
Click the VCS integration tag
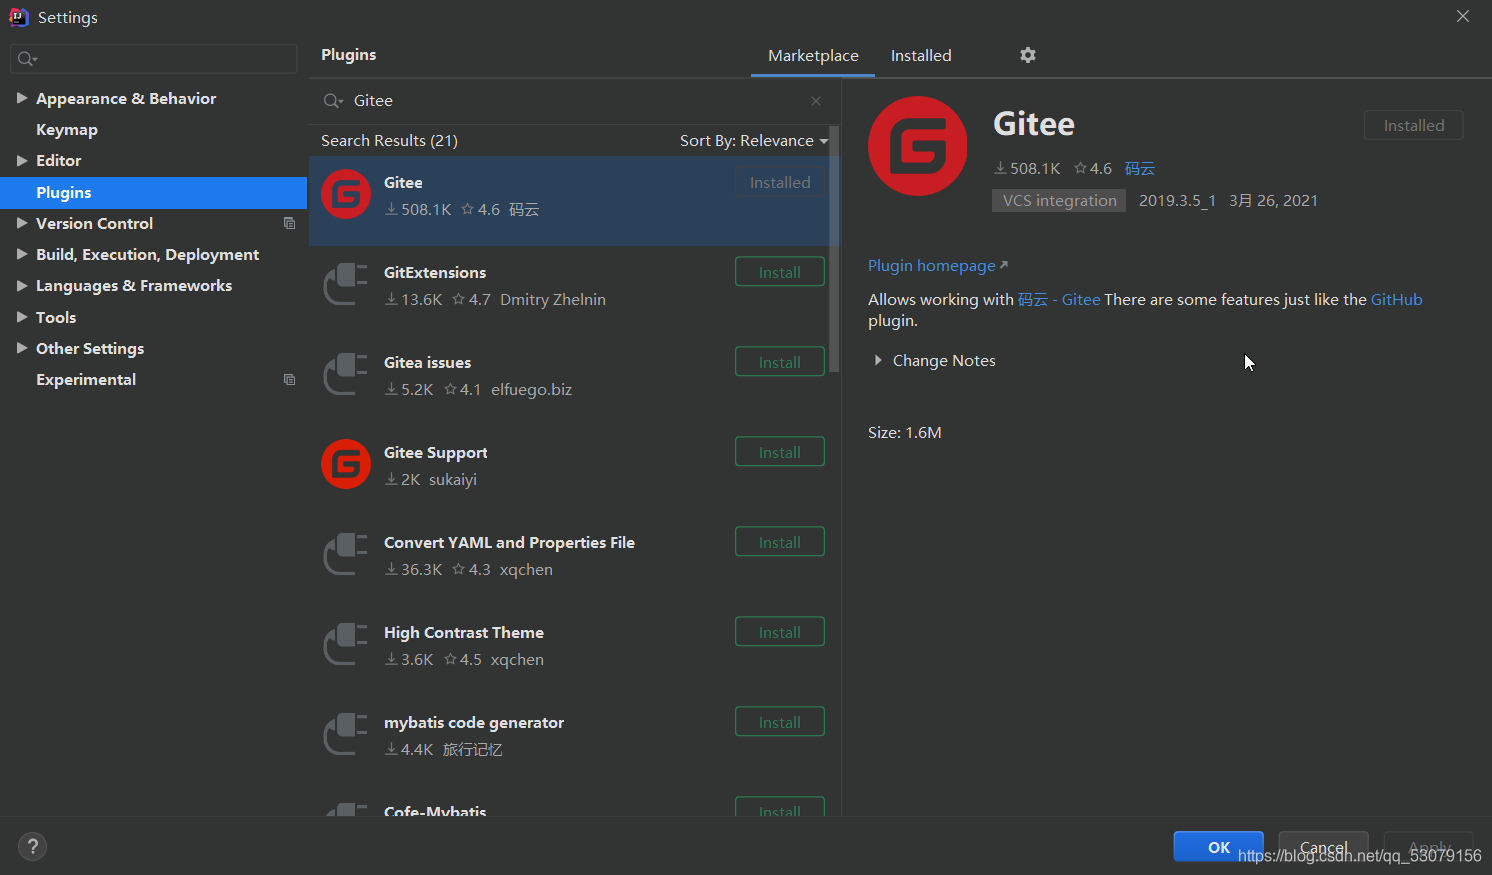pyautogui.click(x=1059, y=201)
